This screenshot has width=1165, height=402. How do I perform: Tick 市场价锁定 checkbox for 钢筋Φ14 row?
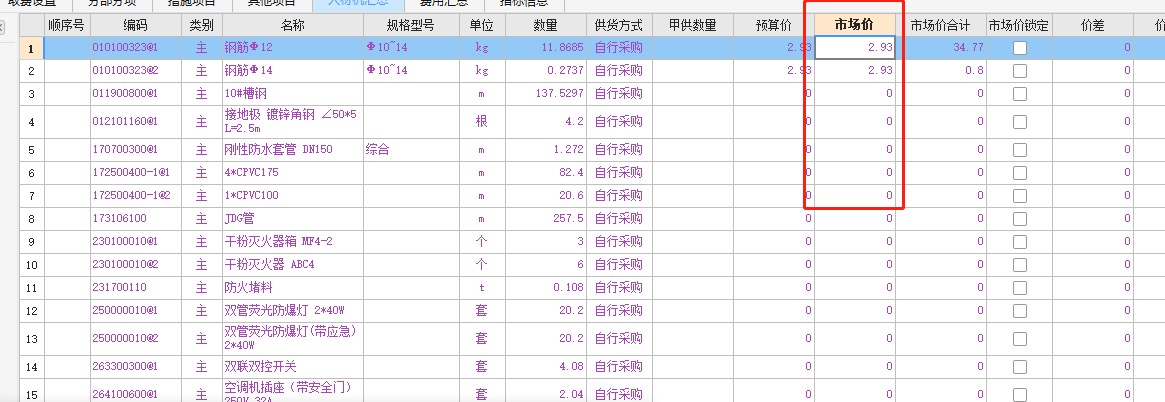(x=1019, y=71)
